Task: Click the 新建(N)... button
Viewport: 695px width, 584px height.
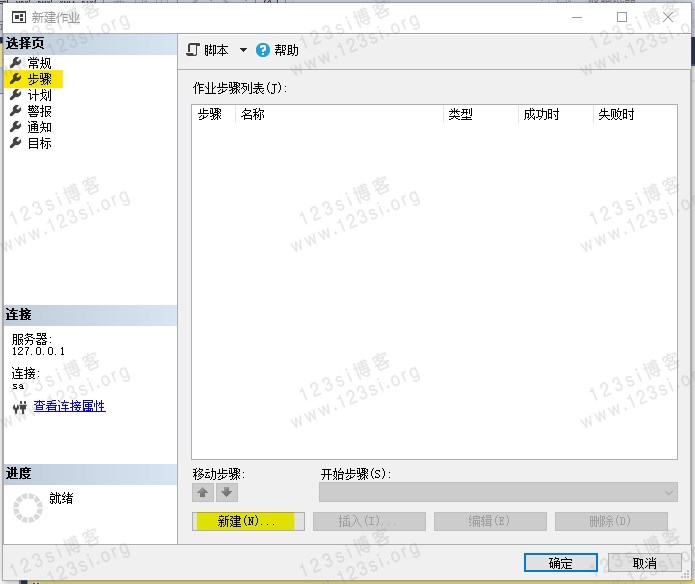Action: point(248,522)
